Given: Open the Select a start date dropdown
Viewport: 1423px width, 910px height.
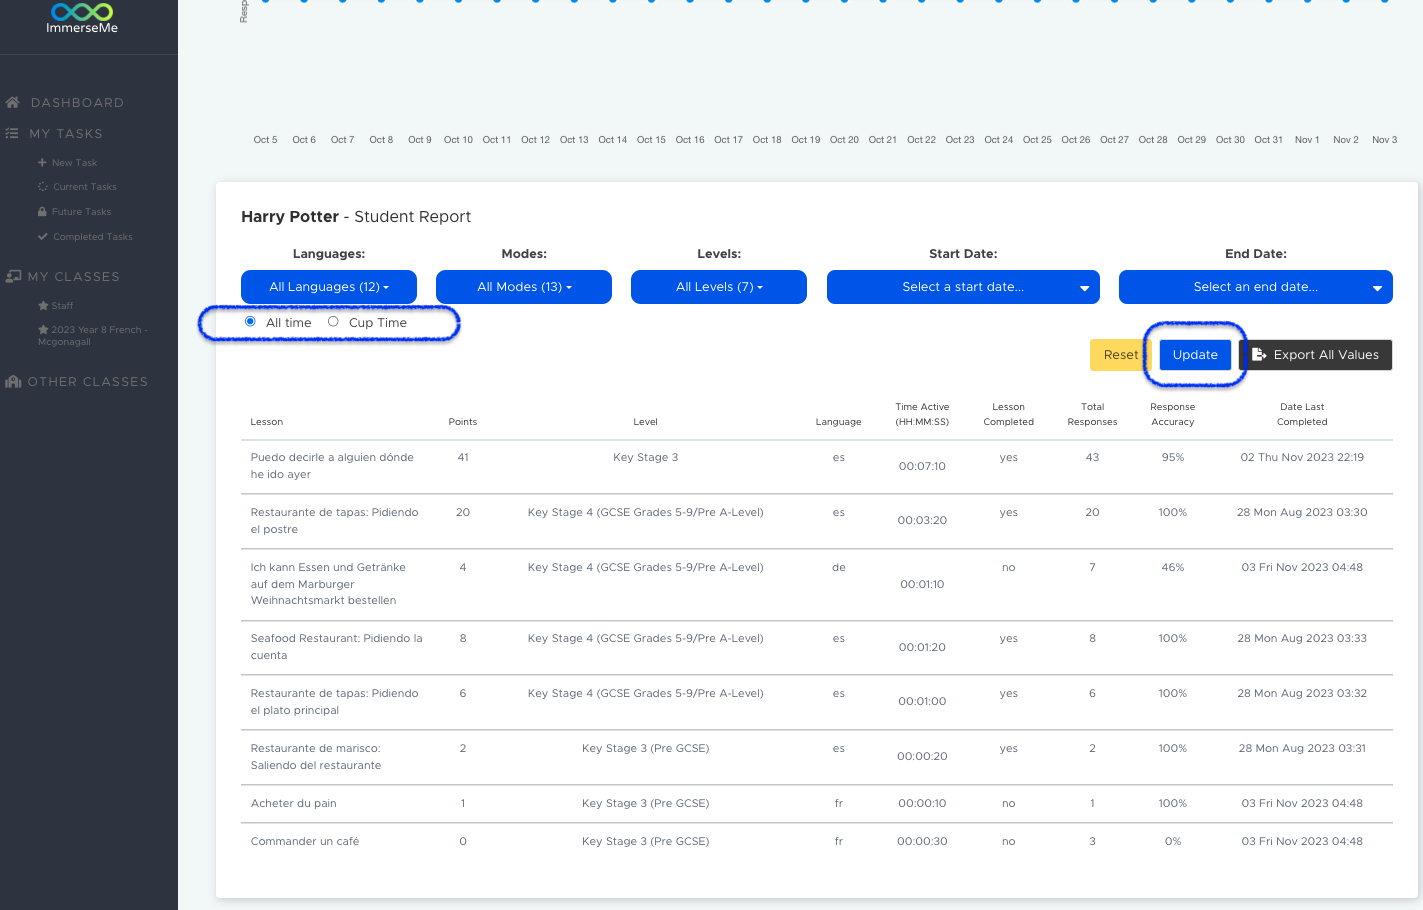Looking at the screenshot, I should [x=963, y=287].
